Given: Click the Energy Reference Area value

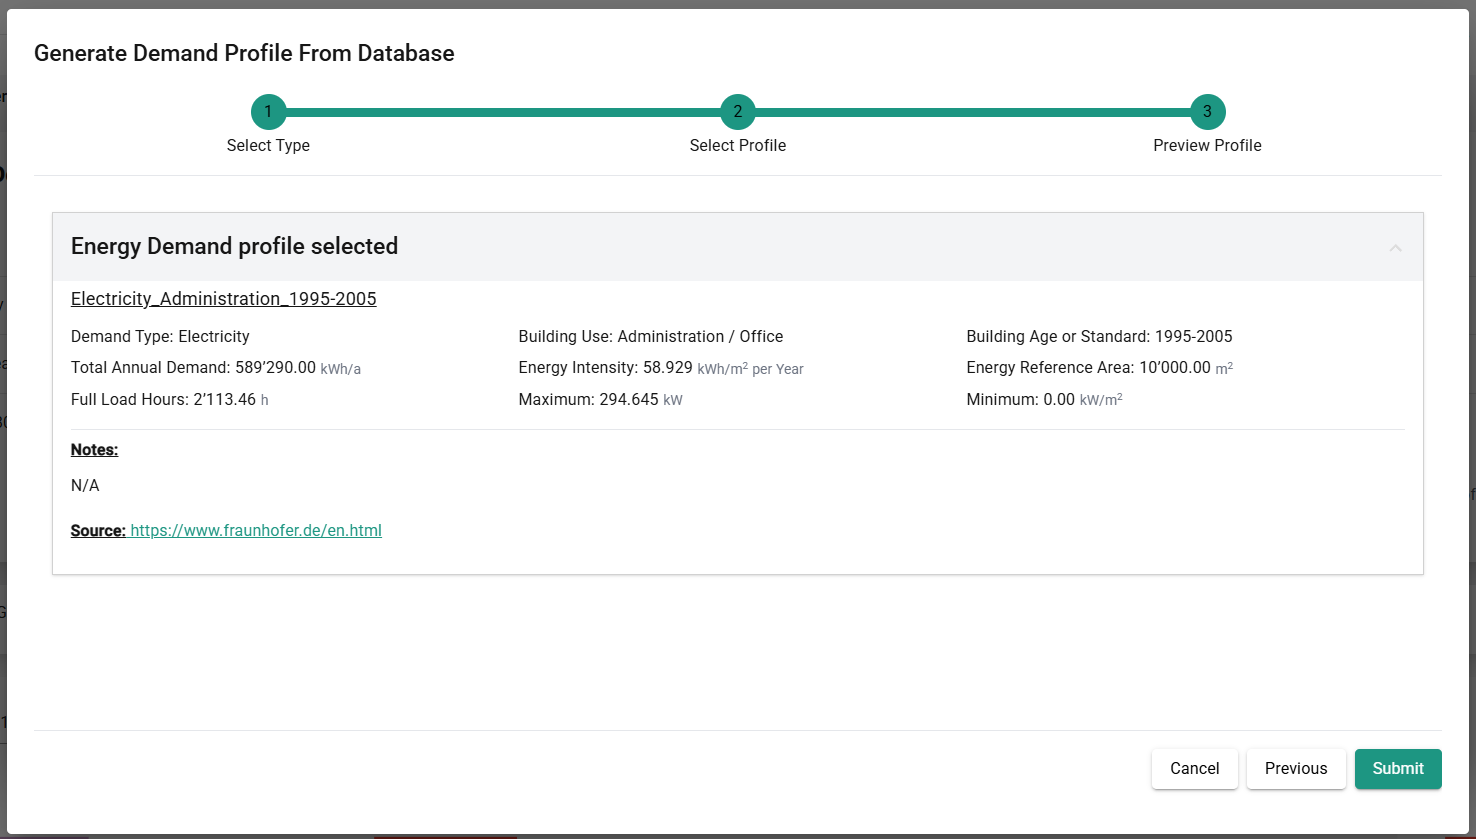Looking at the screenshot, I should pos(1174,368).
